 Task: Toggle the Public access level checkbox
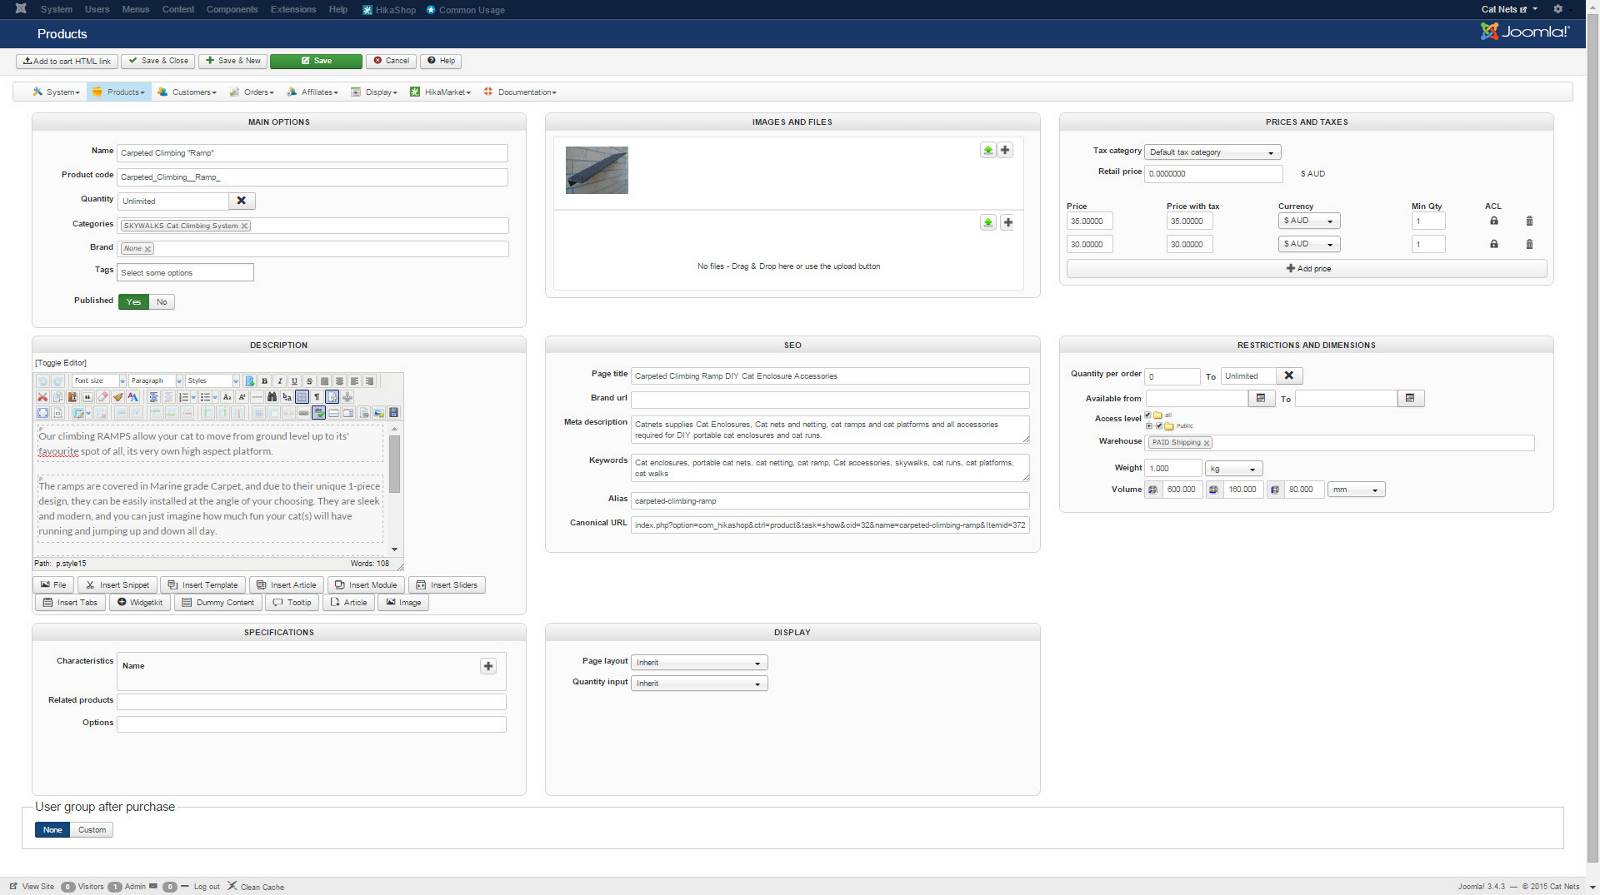1159,426
